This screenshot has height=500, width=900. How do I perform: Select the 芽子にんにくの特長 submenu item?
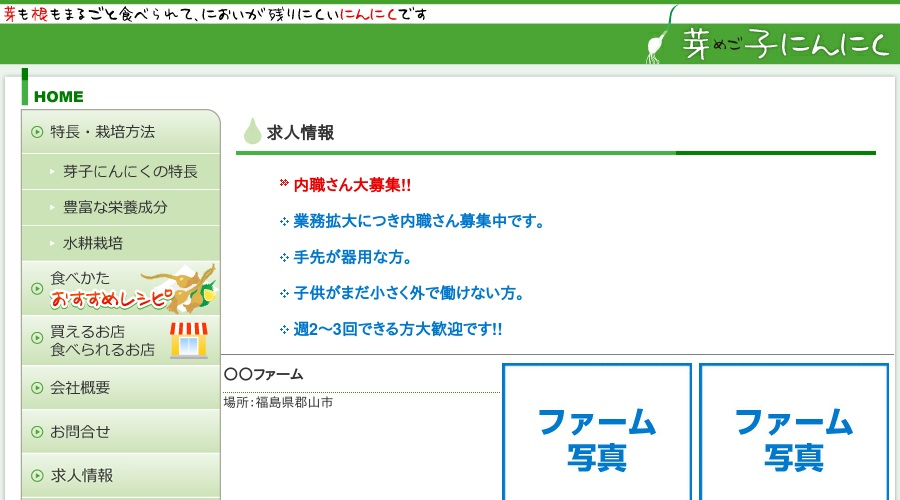(x=130, y=171)
